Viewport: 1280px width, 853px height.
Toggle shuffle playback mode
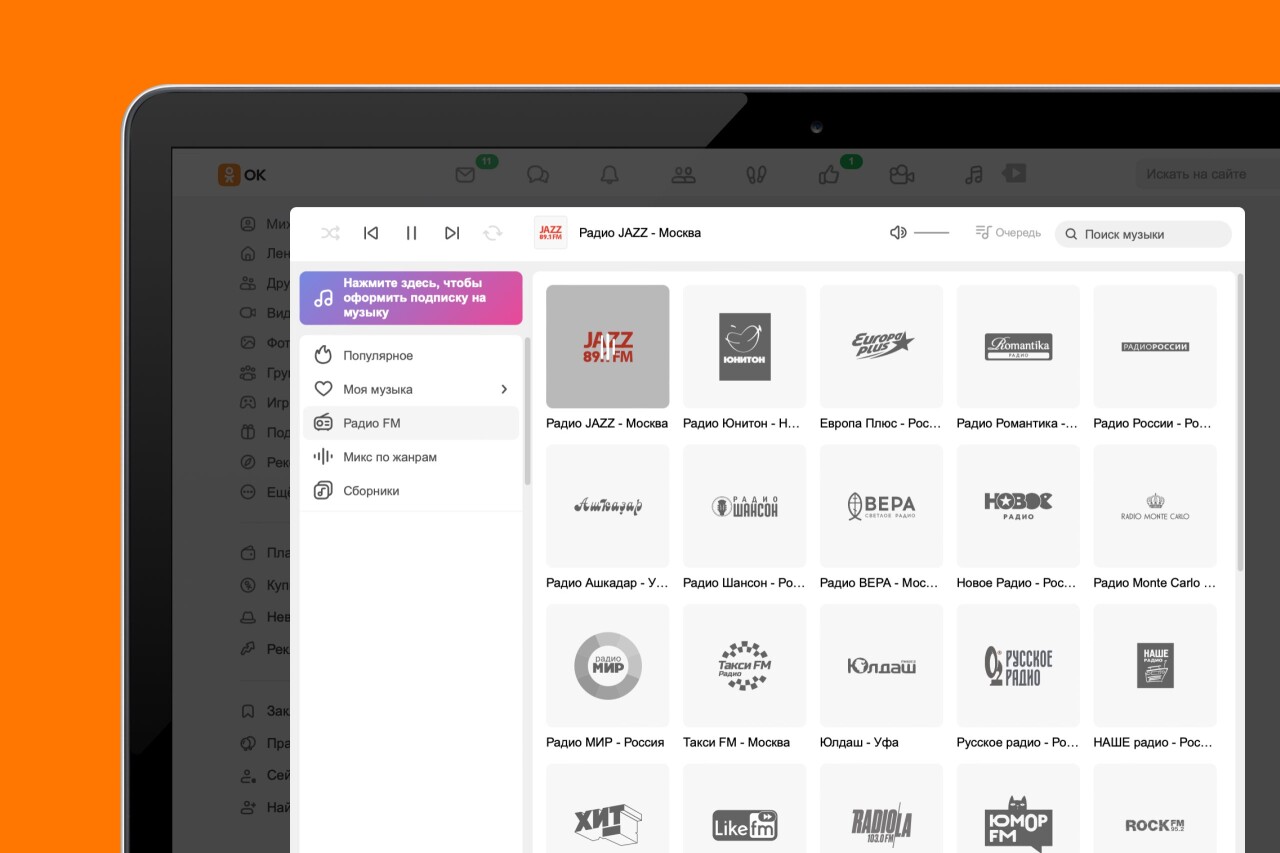pos(330,233)
